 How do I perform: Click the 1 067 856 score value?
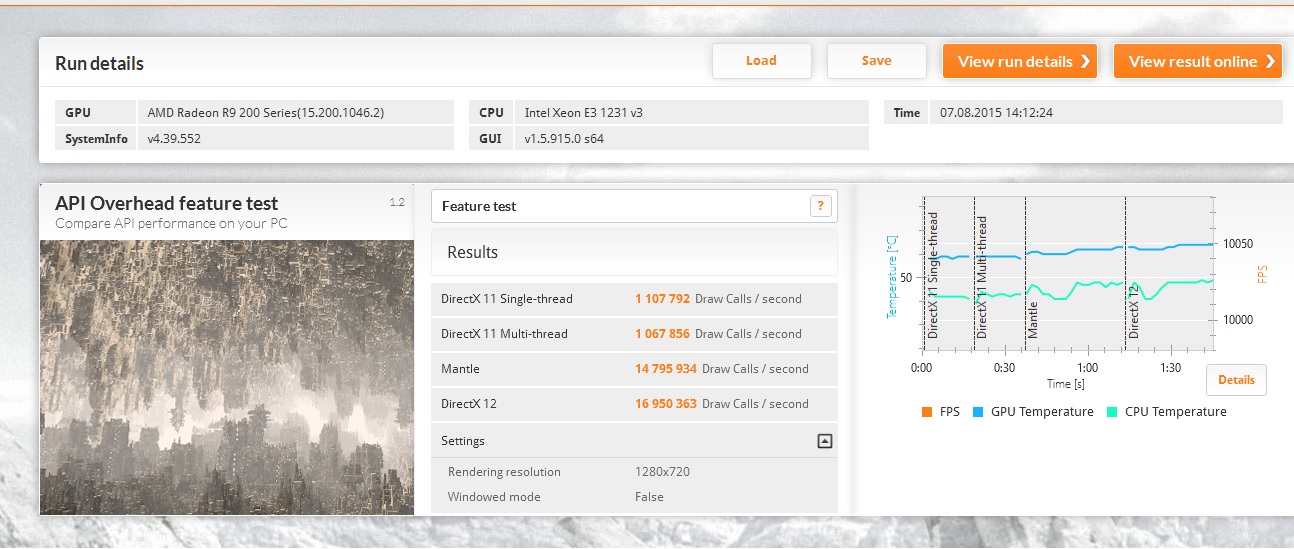662,333
